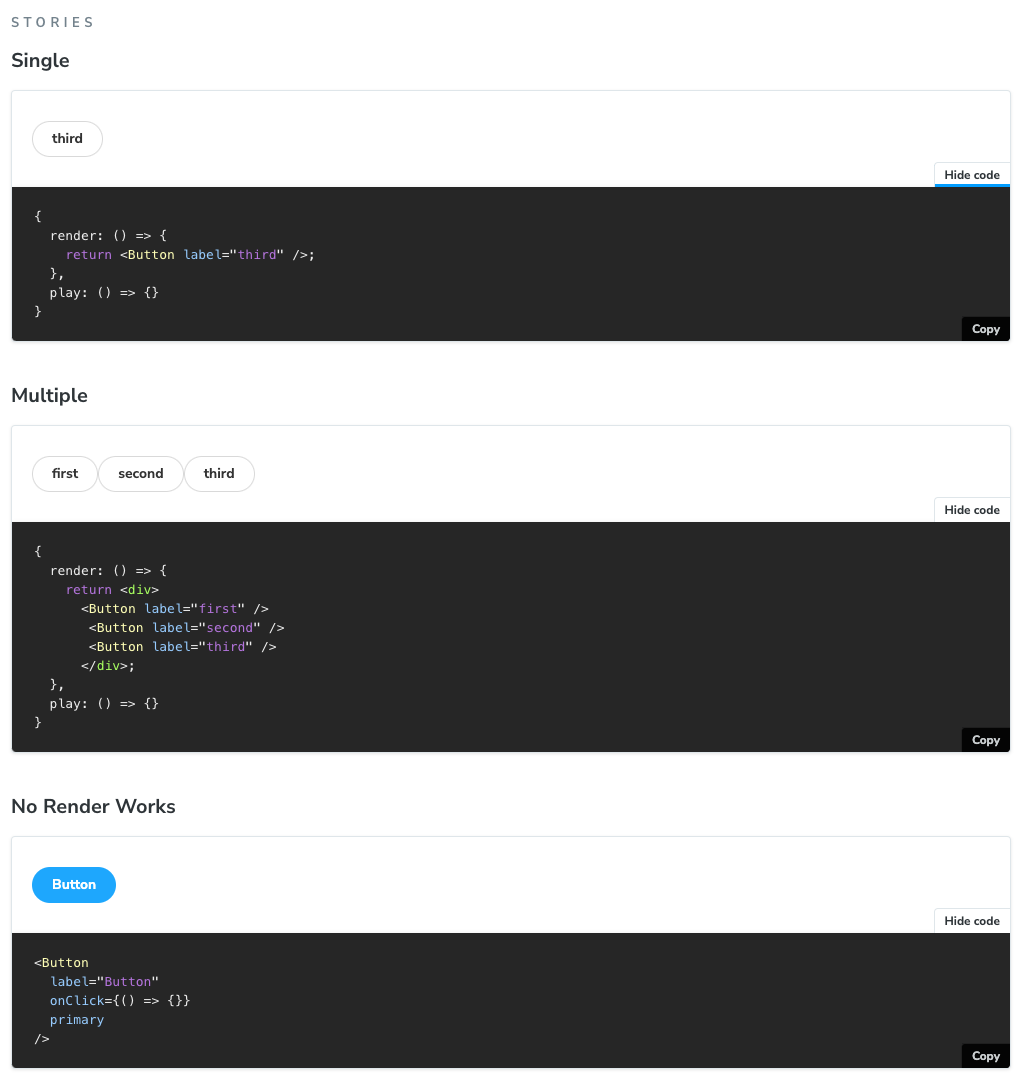Click the STORIES section label
The image size is (1023, 1081).
coord(53,21)
